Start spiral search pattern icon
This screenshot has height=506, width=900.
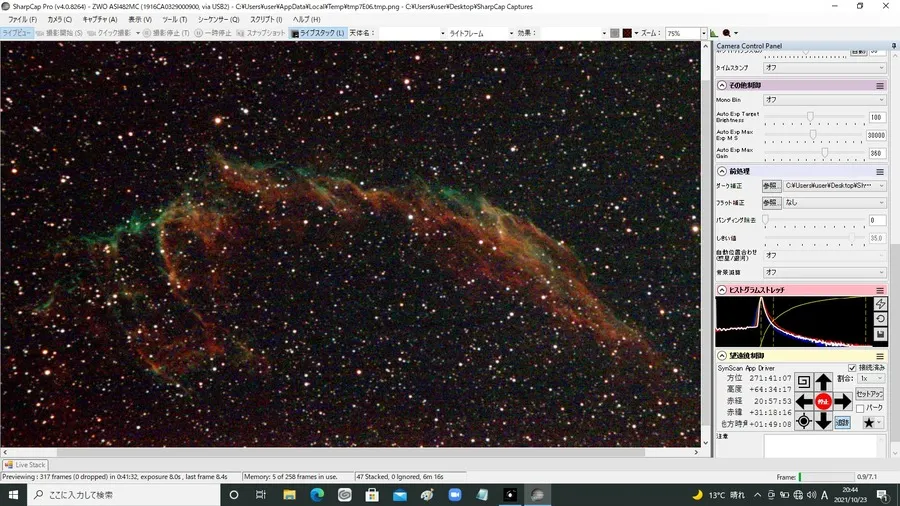tap(804, 382)
